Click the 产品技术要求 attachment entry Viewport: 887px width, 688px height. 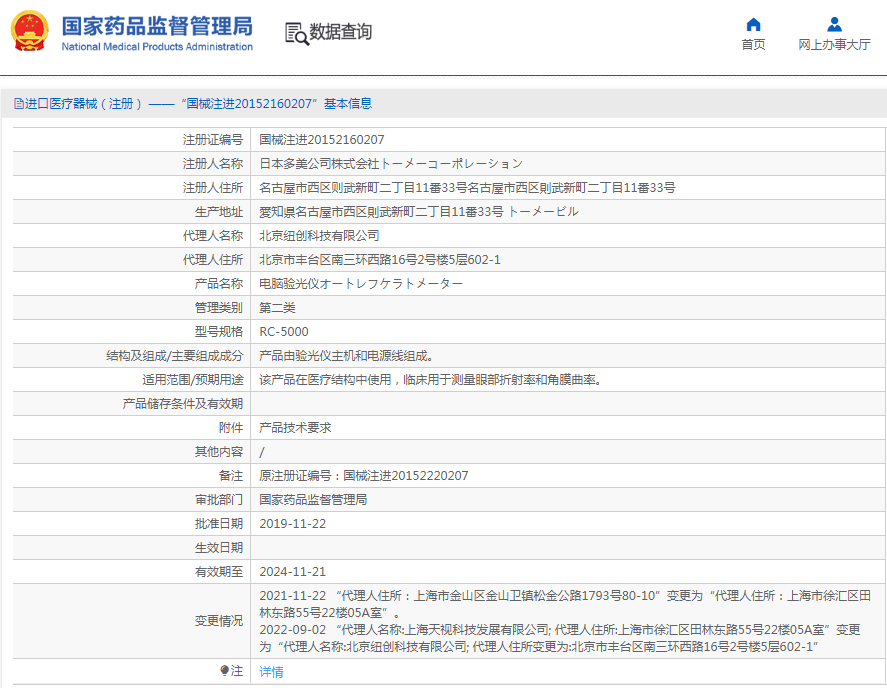295,428
